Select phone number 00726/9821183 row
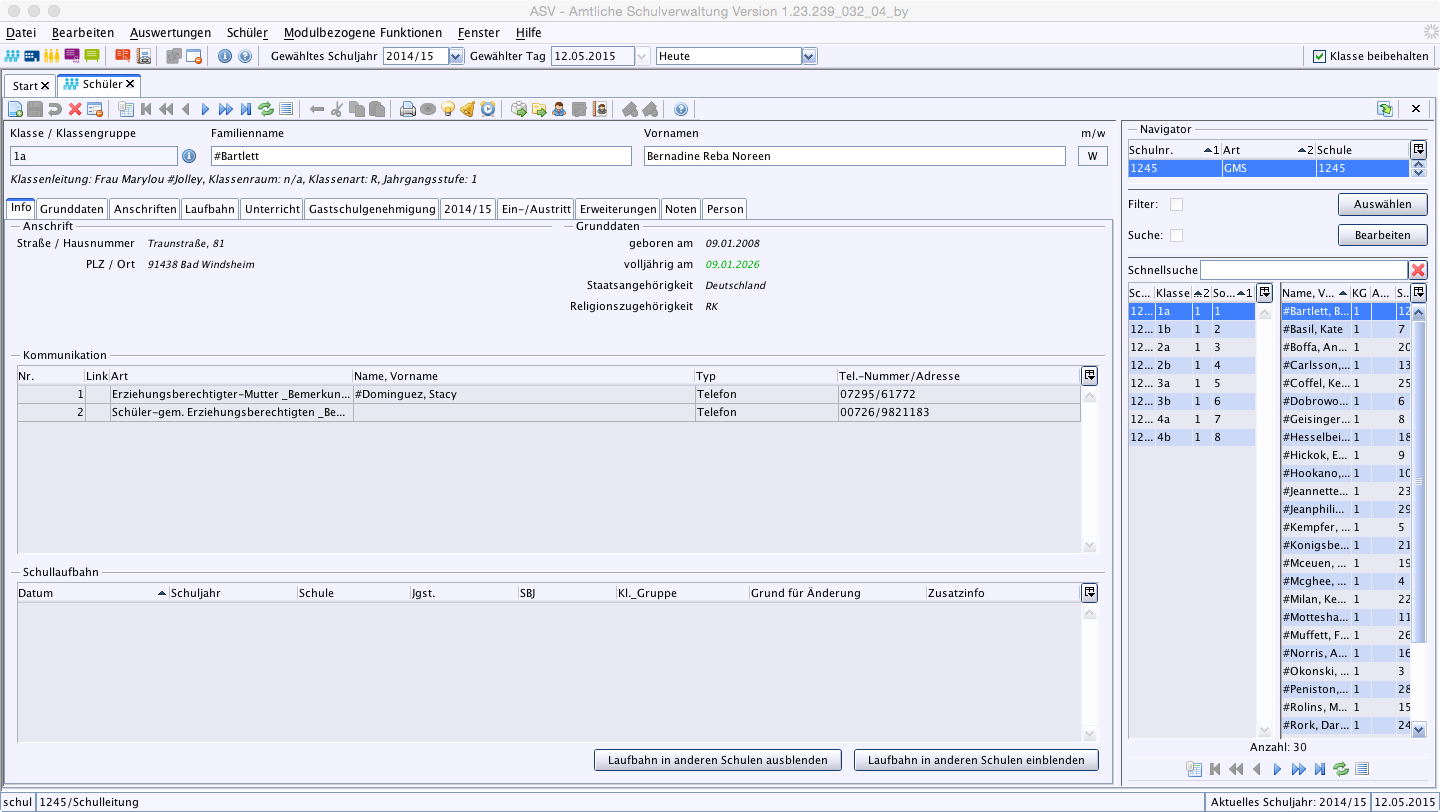The height and width of the screenshot is (812, 1440). (x=549, y=412)
